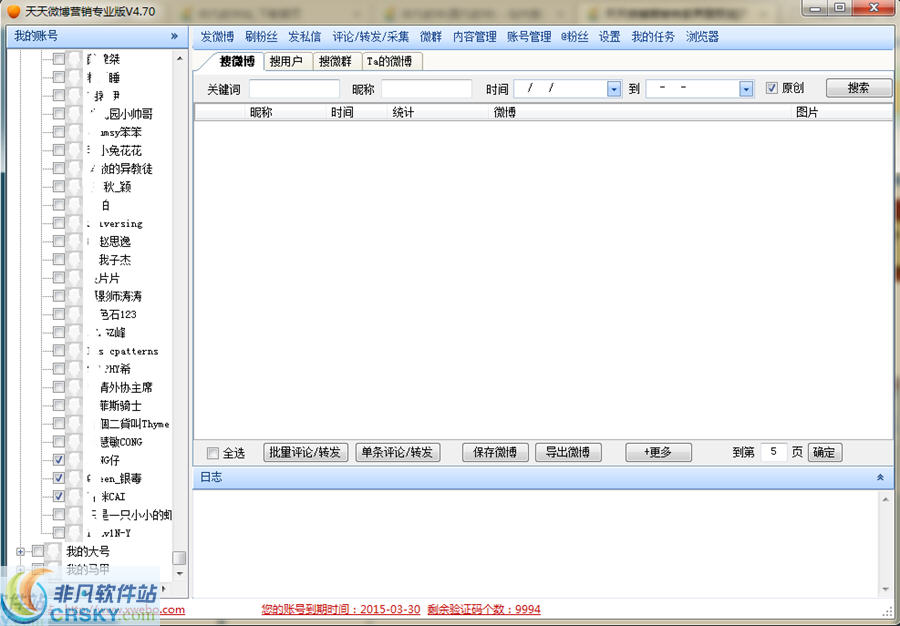900x626 pixels.
Task: Click the app icon in title bar
Action: (13, 9)
